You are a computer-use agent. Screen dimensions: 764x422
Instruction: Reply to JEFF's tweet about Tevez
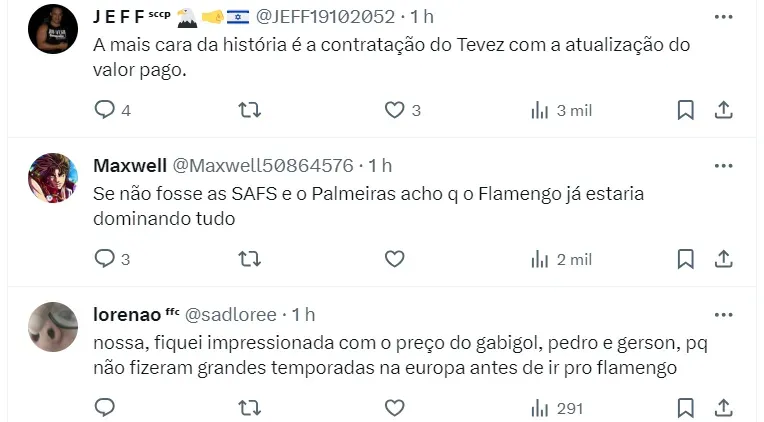pos(105,110)
